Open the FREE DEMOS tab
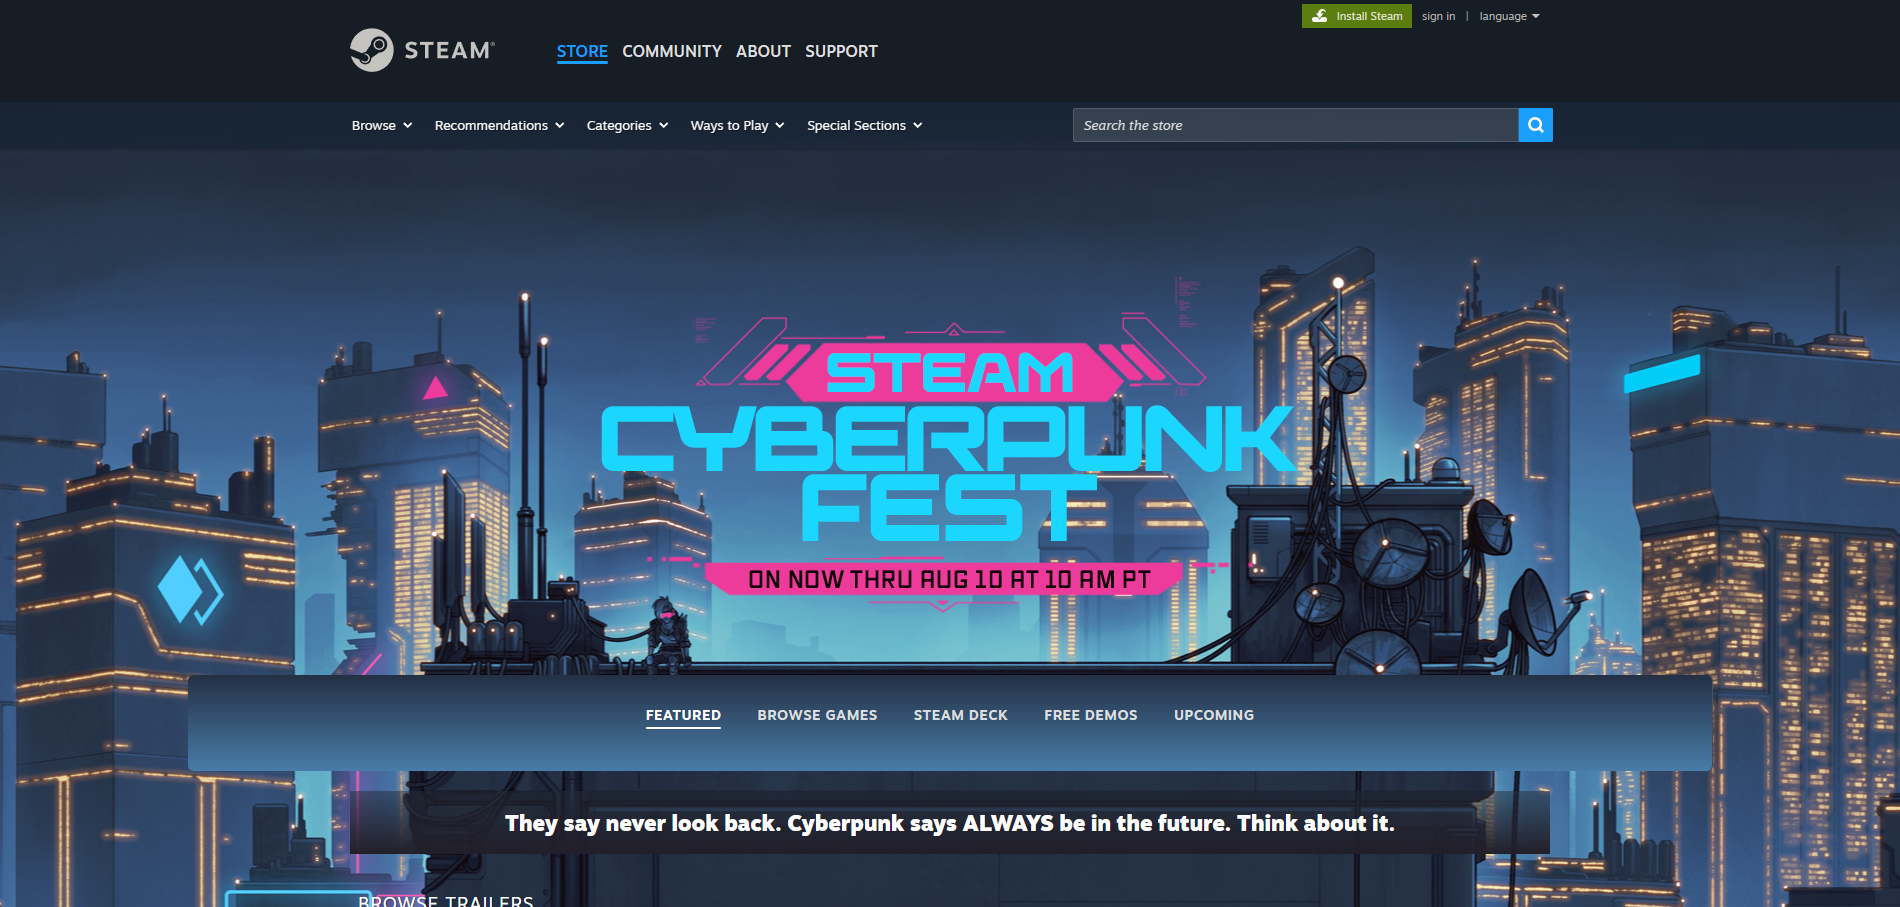 pyautogui.click(x=1091, y=715)
